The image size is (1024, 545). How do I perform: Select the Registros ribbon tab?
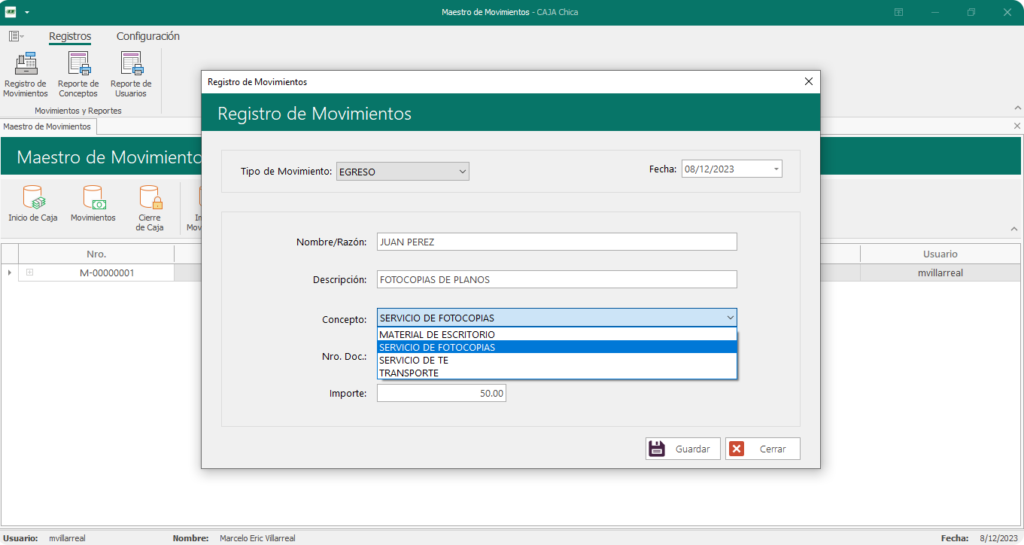point(70,36)
